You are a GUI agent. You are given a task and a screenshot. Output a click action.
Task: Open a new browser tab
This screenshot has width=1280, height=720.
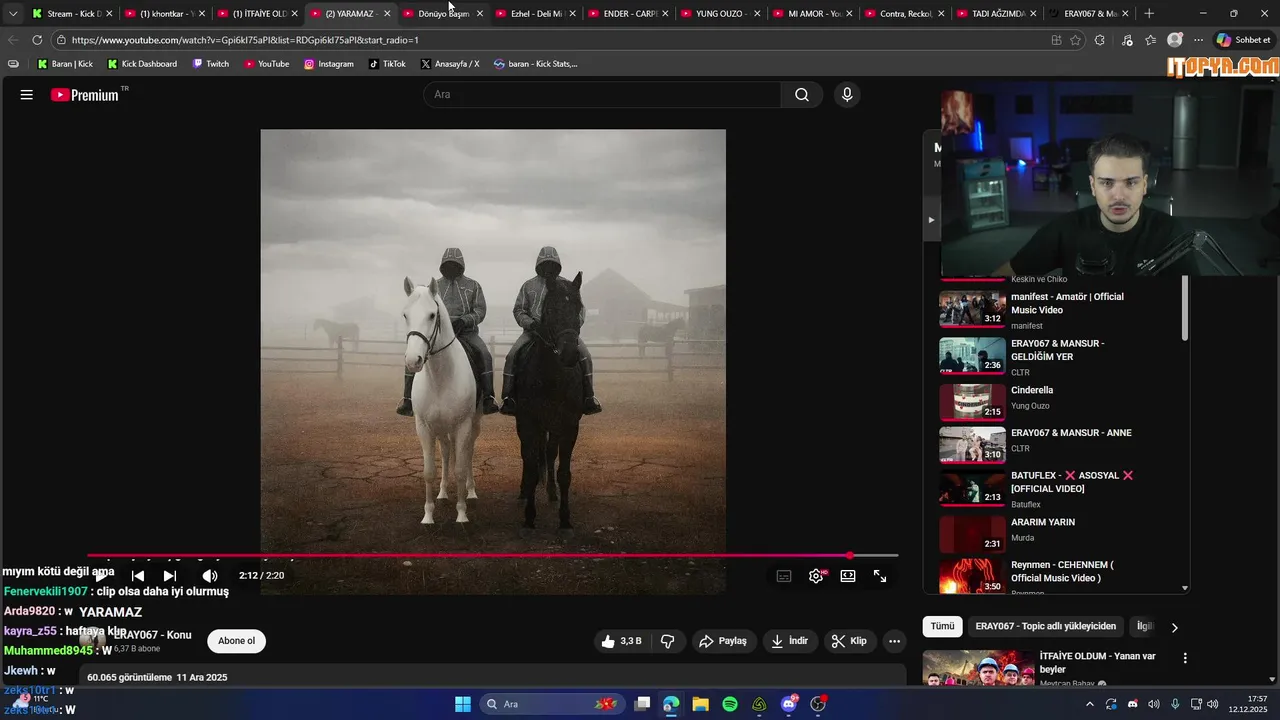click(x=1149, y=14)
